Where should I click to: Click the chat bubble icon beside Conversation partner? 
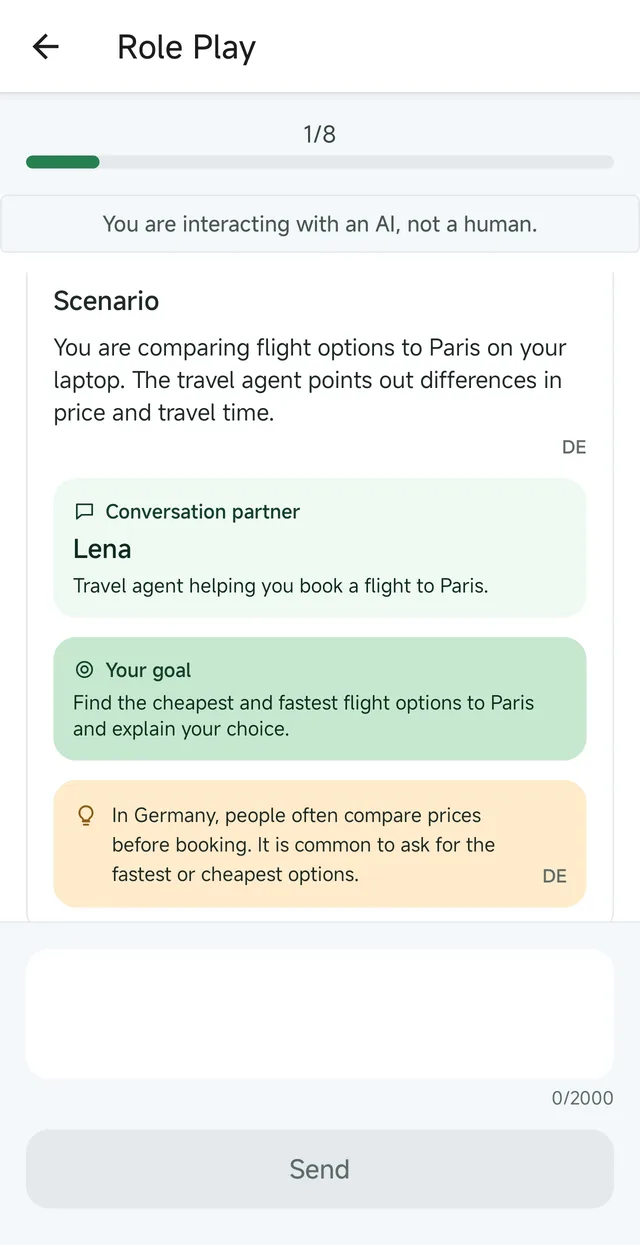84,512
